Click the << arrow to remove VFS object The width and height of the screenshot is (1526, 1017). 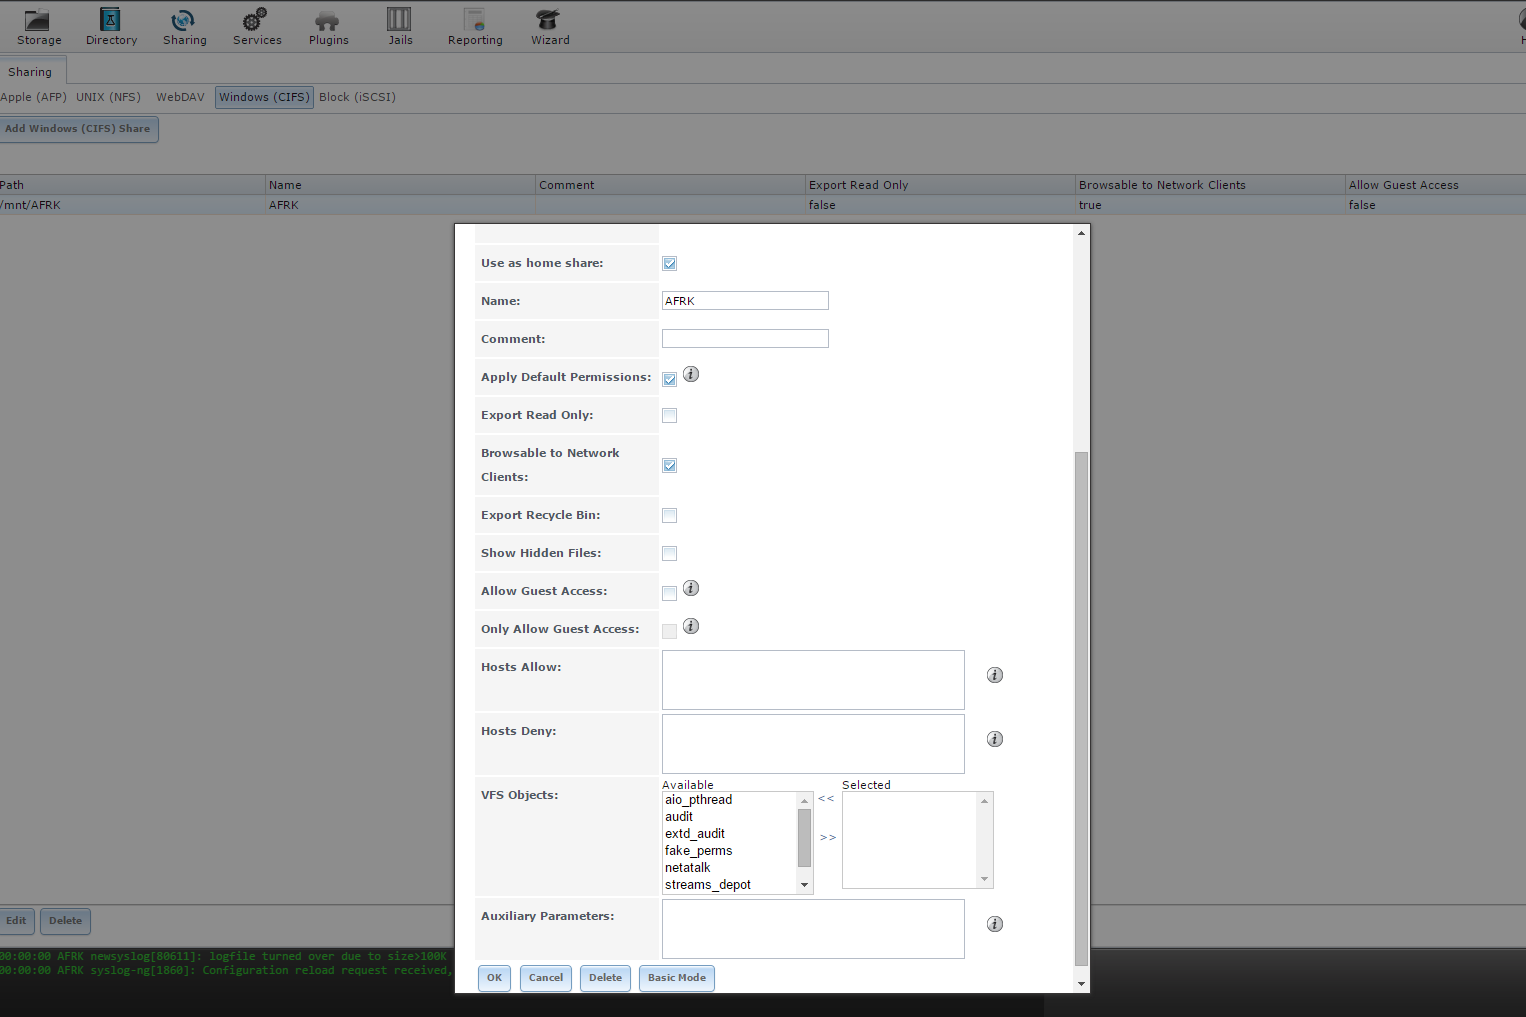pos(826,798)
